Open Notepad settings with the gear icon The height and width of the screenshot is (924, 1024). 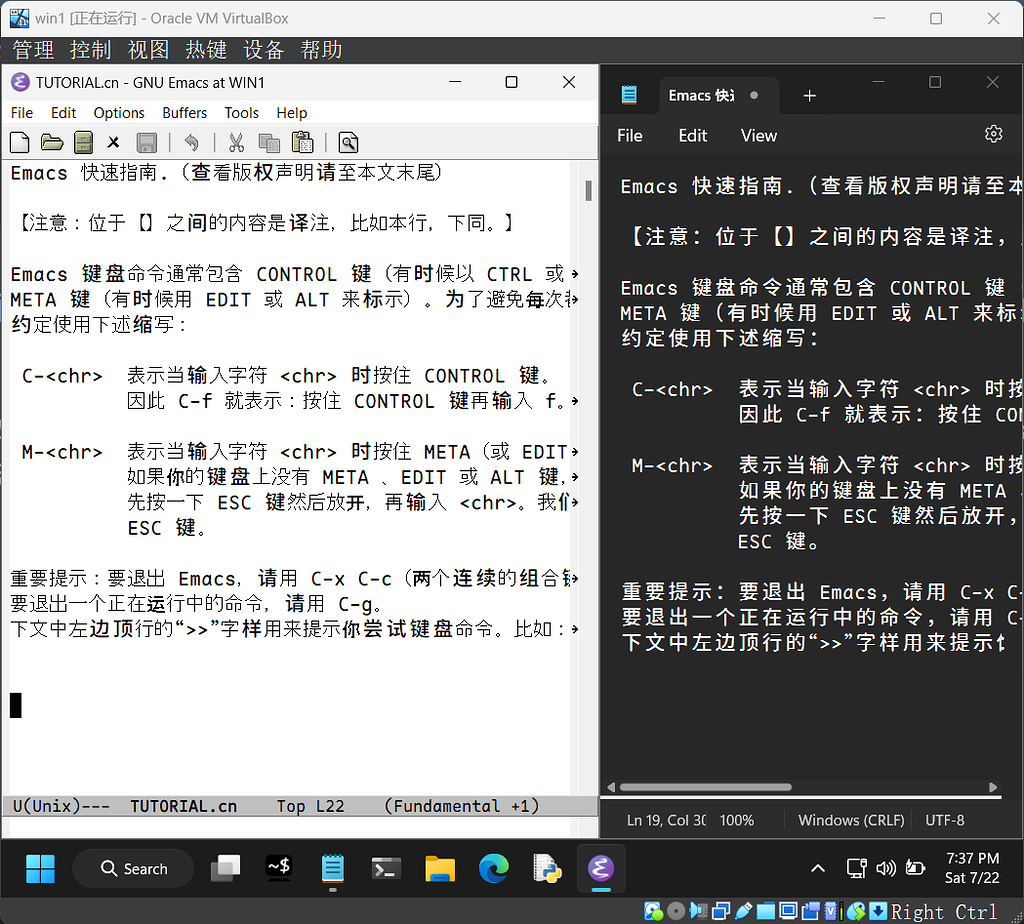993,133
